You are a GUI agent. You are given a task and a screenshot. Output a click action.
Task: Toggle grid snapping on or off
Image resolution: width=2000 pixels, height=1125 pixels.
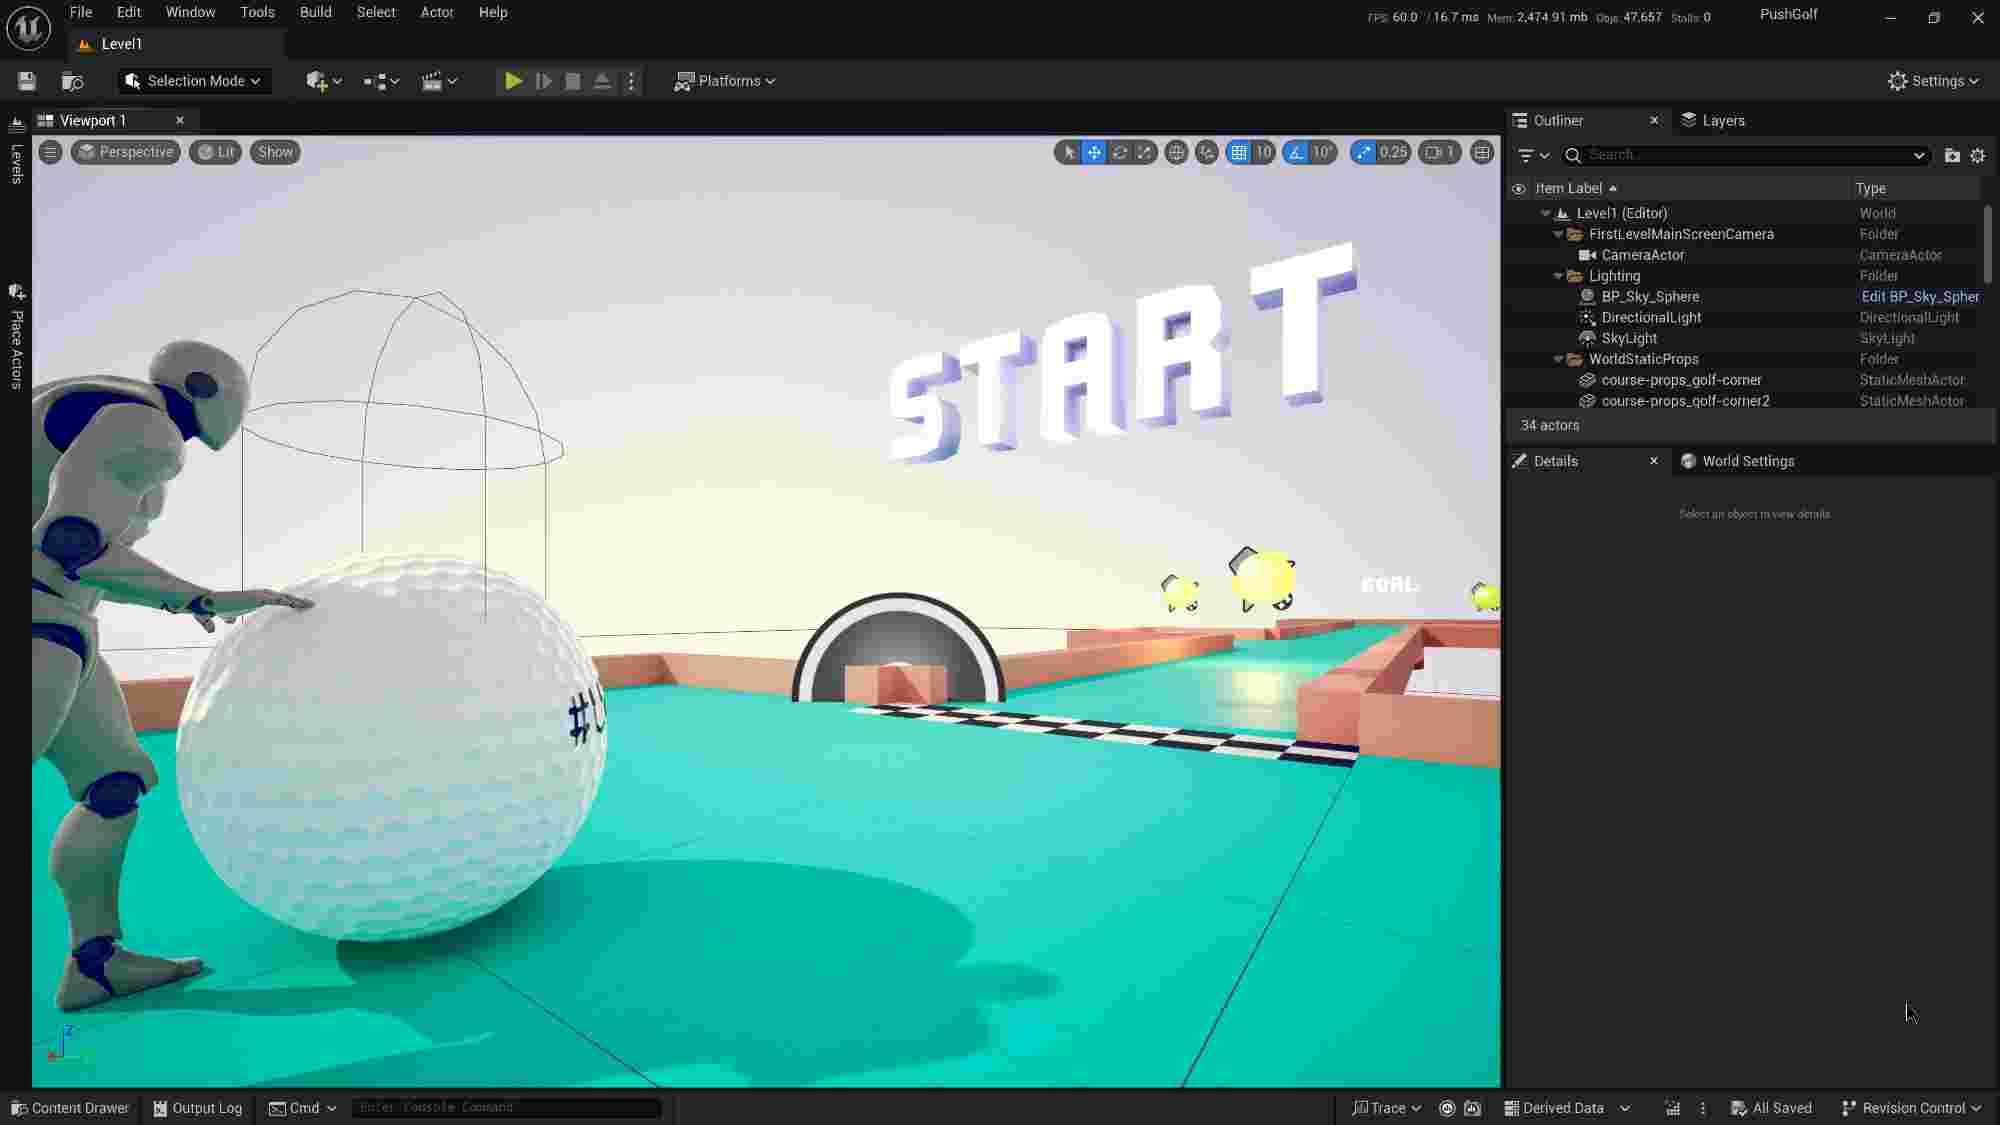(1241, 152)
